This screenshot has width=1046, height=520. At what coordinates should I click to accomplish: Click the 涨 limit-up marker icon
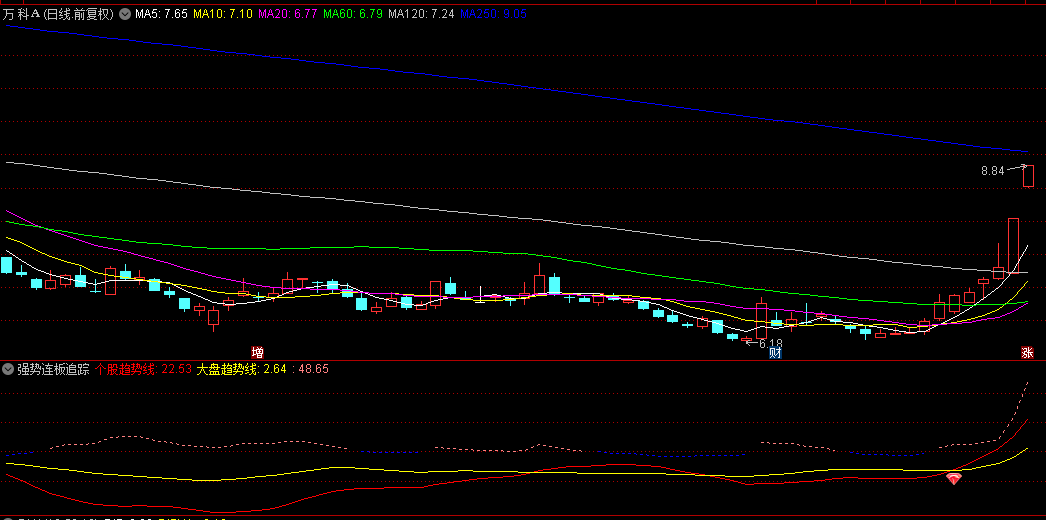pyautogui.click(x=1027, y=353)
